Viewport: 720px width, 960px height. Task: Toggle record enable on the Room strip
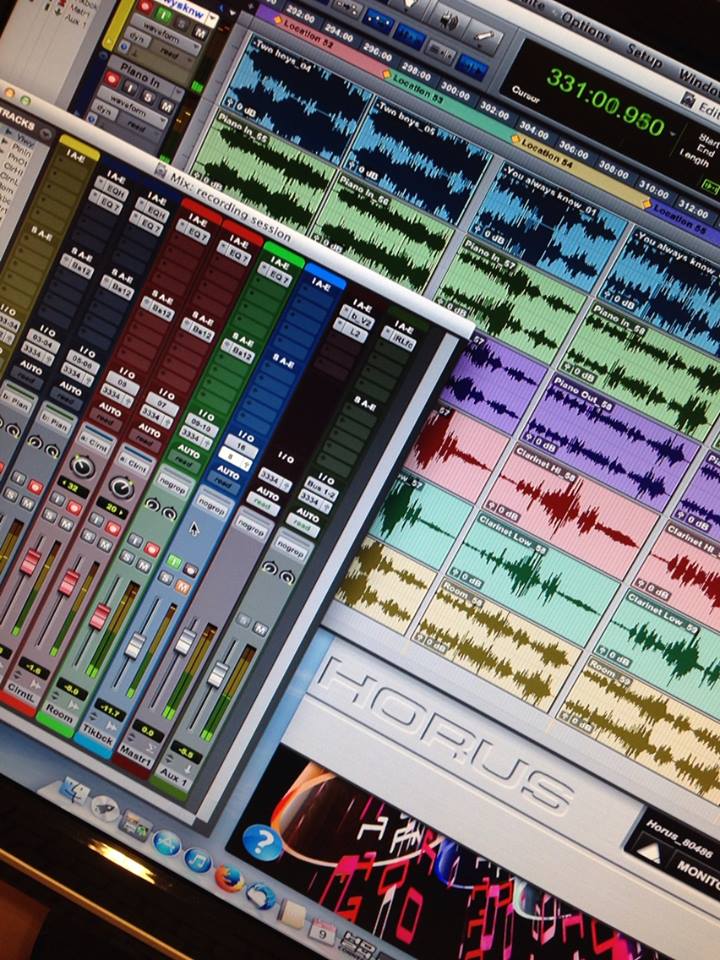click(x=152, y=549)
